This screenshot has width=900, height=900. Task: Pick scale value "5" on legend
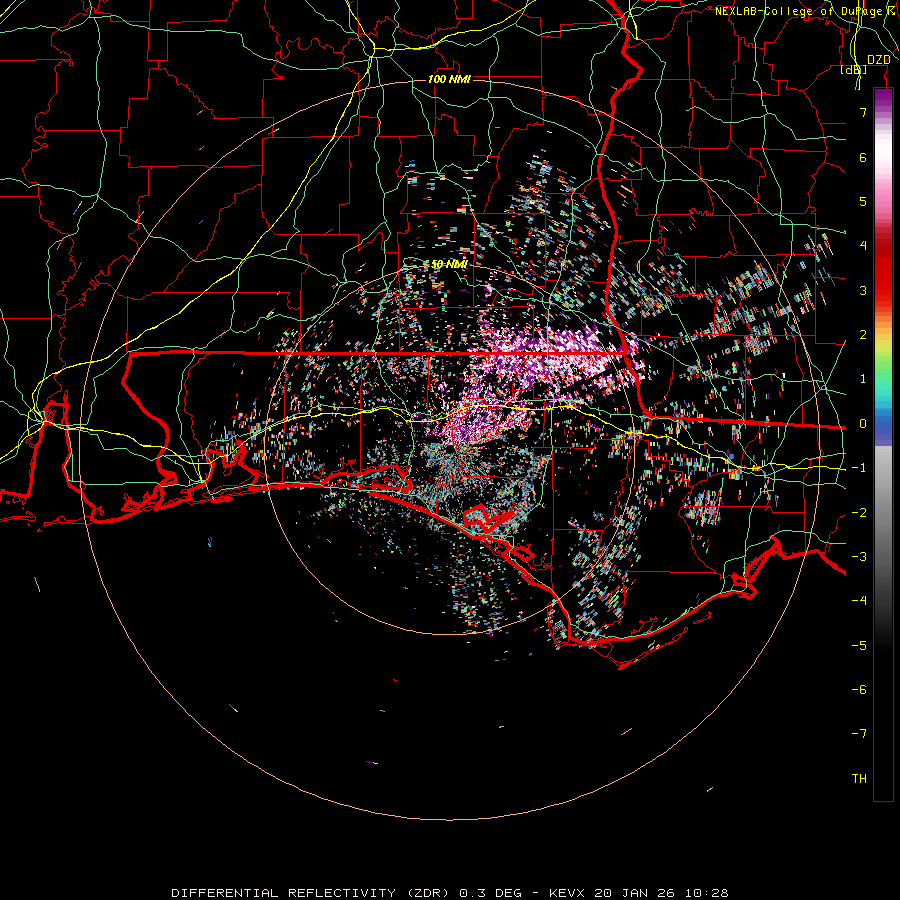[x=863, y=201]
